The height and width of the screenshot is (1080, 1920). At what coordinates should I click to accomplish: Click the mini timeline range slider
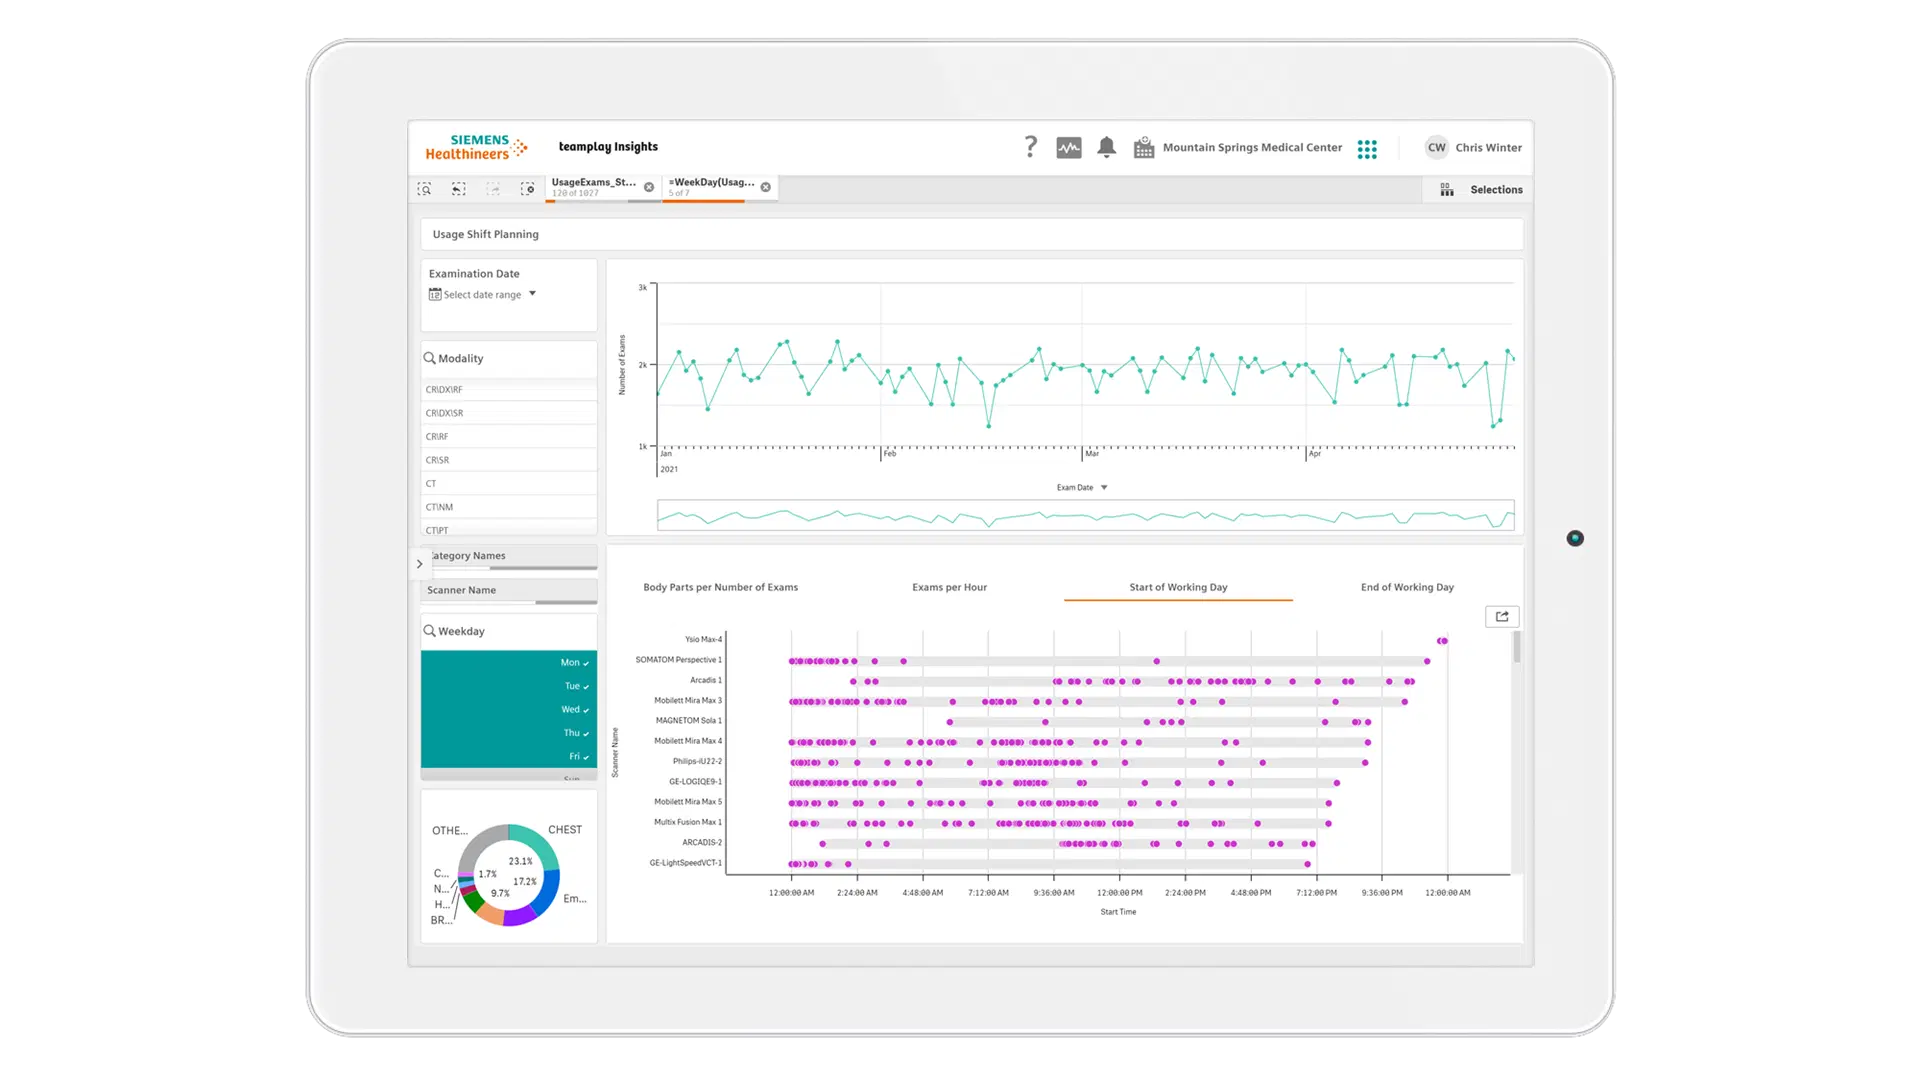[1085, 515]
